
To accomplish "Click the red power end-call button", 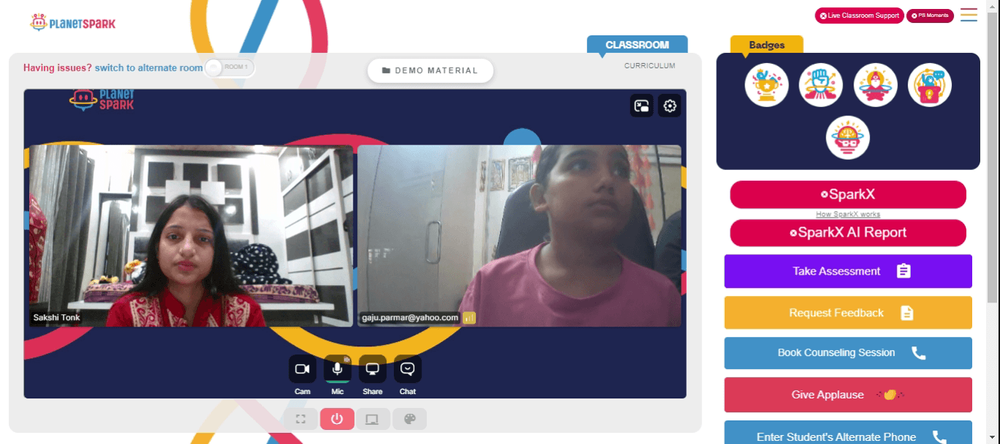I will click(x=337, y=419).
